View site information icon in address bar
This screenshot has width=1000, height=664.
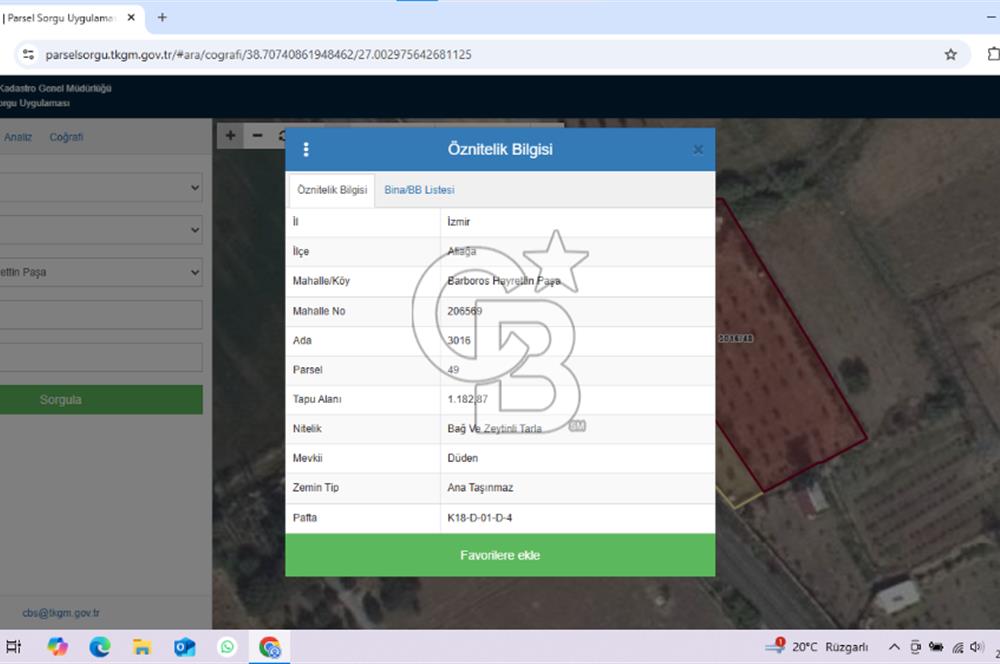click(28, 55)
